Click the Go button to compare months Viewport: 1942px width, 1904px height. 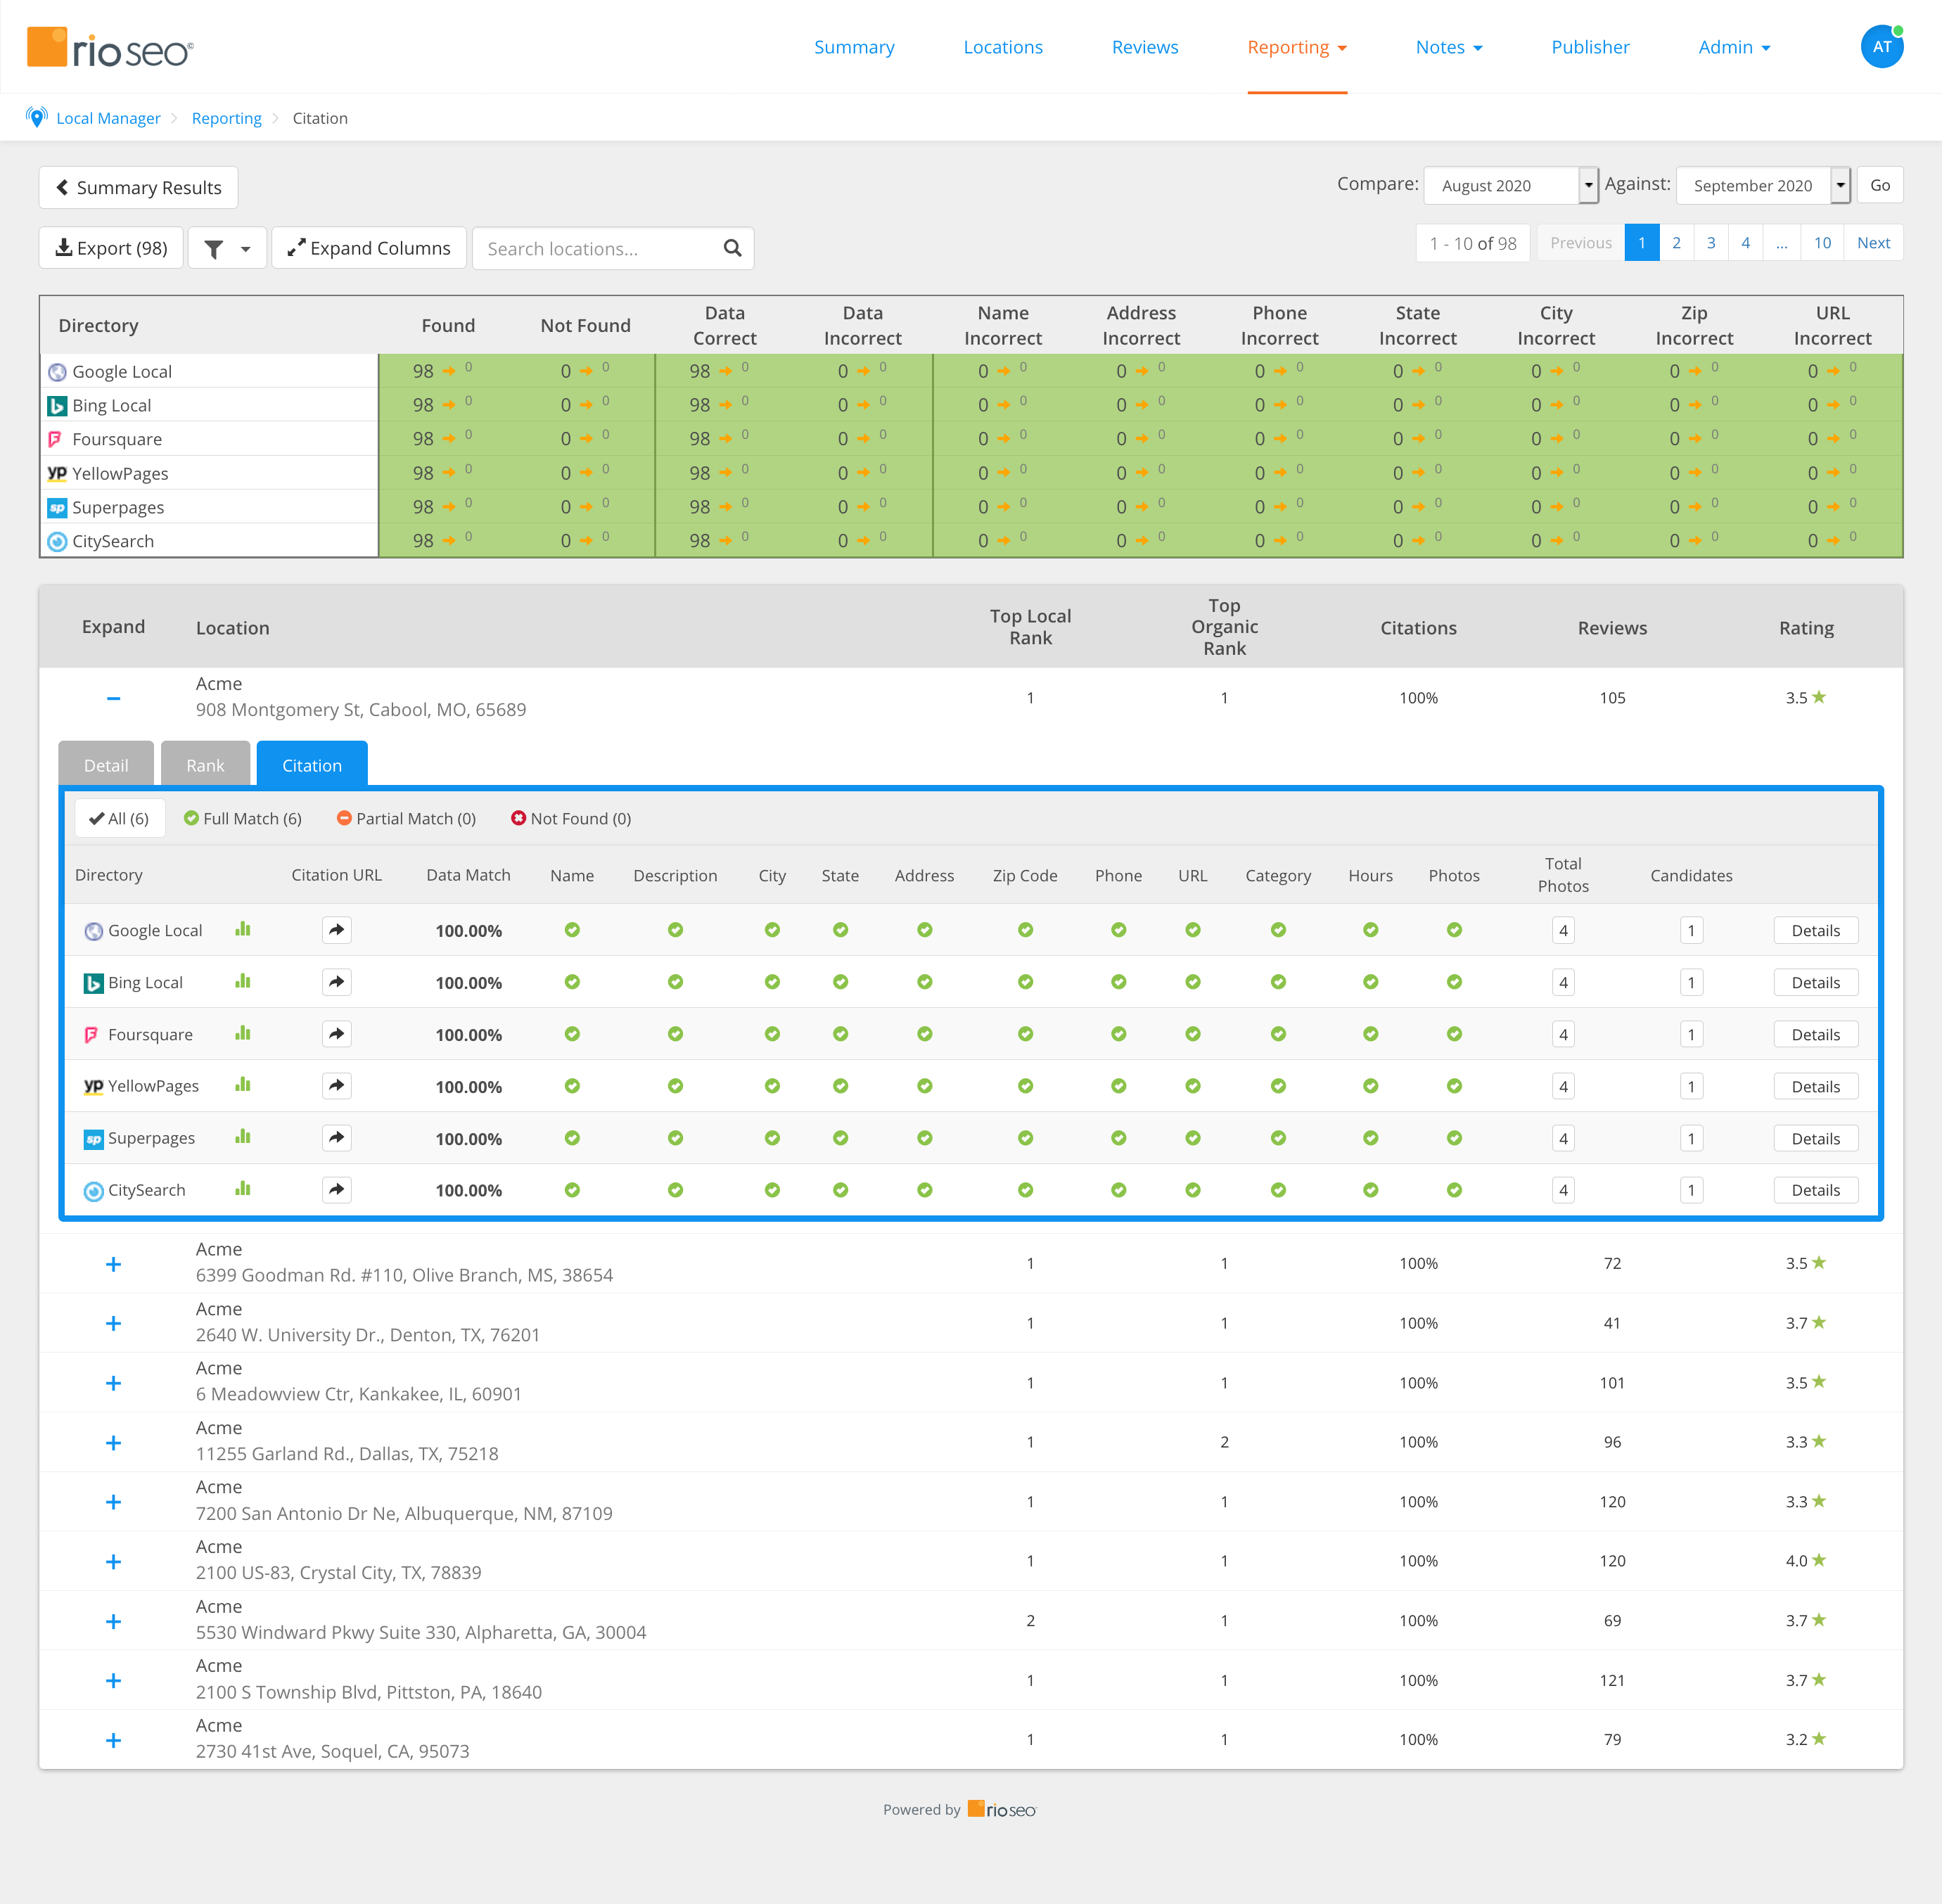[x=1879, y=185]
